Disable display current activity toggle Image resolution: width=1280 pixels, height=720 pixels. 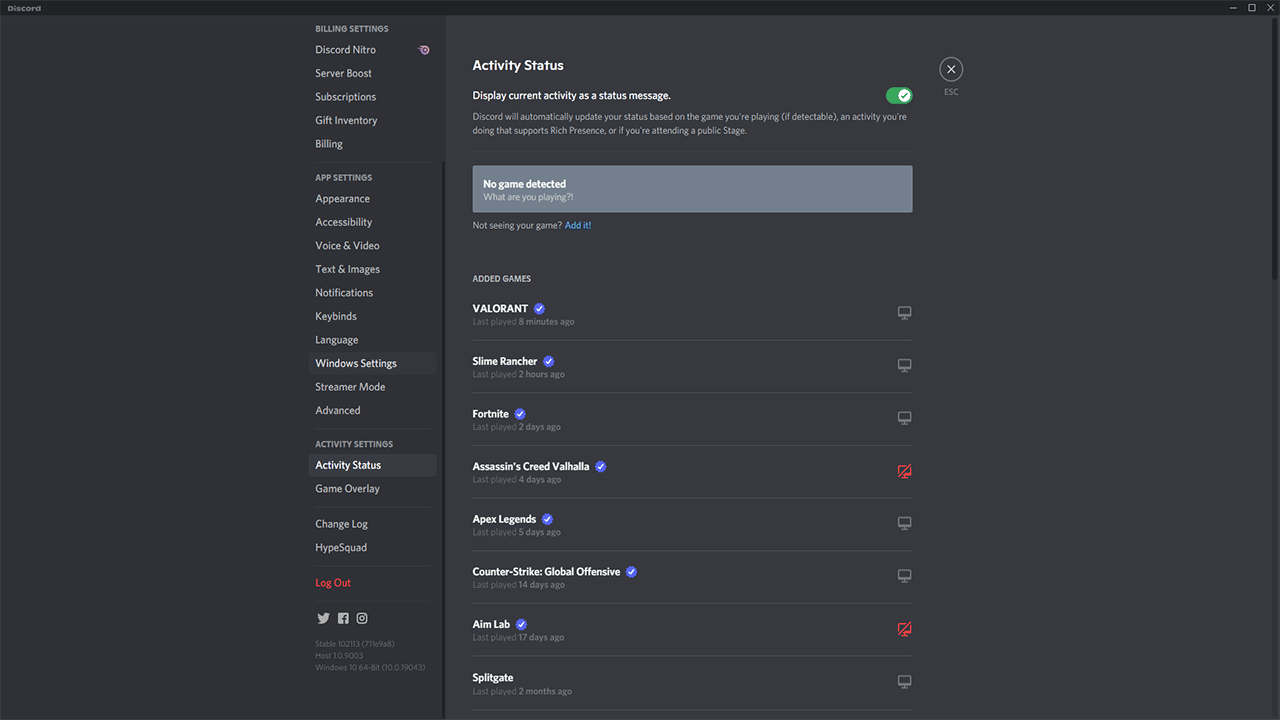pyautogui.click(x=899, y=96)
